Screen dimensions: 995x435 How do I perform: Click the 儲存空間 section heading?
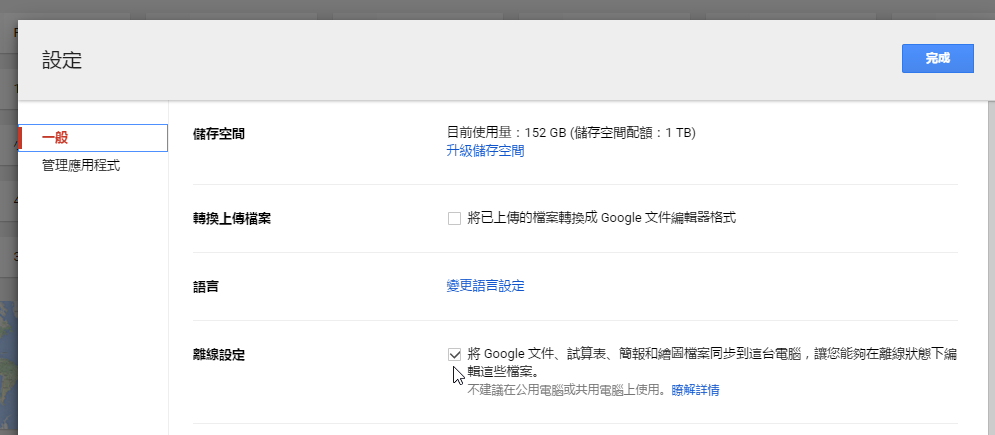click(x=219, y=133)
